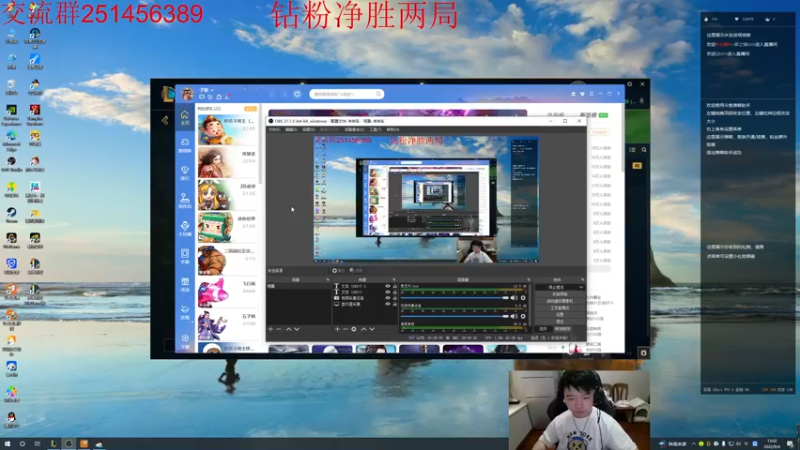
Task: Open settings gear in League client title bar
Action: [x=630, y=84]
